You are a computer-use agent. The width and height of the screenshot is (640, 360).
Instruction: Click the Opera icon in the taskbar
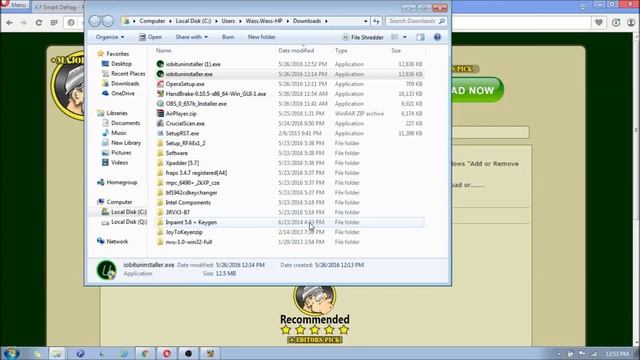point(167,353)
